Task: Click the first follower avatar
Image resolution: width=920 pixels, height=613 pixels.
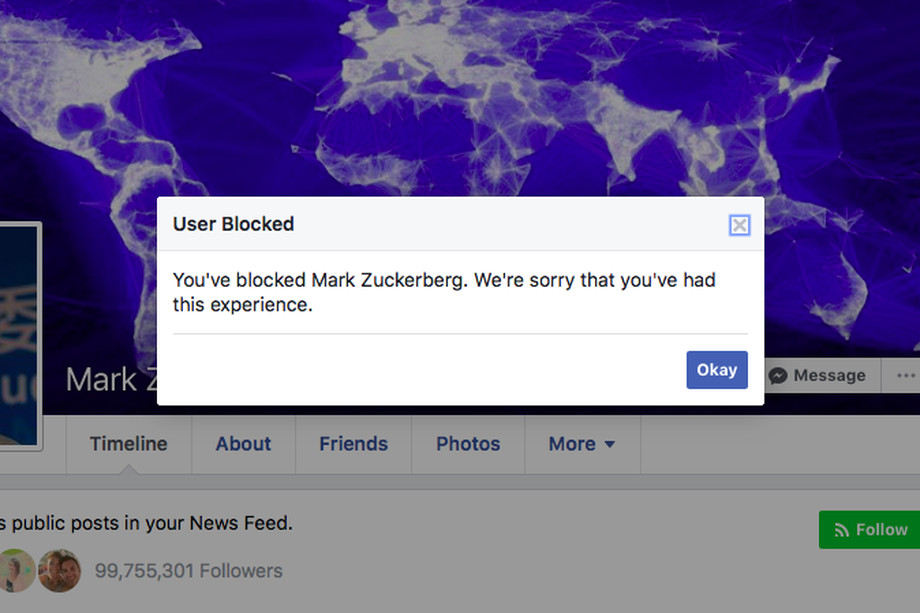Action: 16,570
